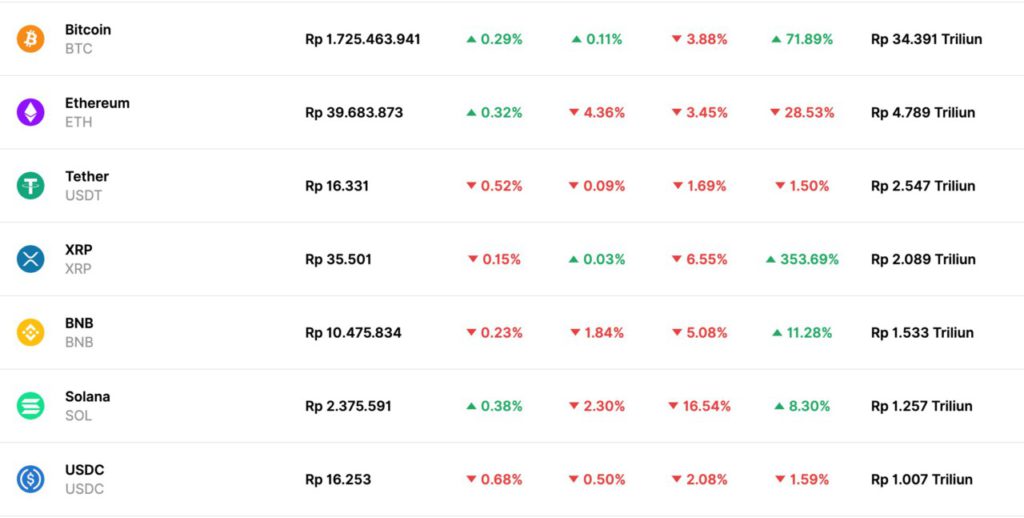Select the Tether coin name
The height and width of the screenshot is (518, 1024).
(87, 177)
